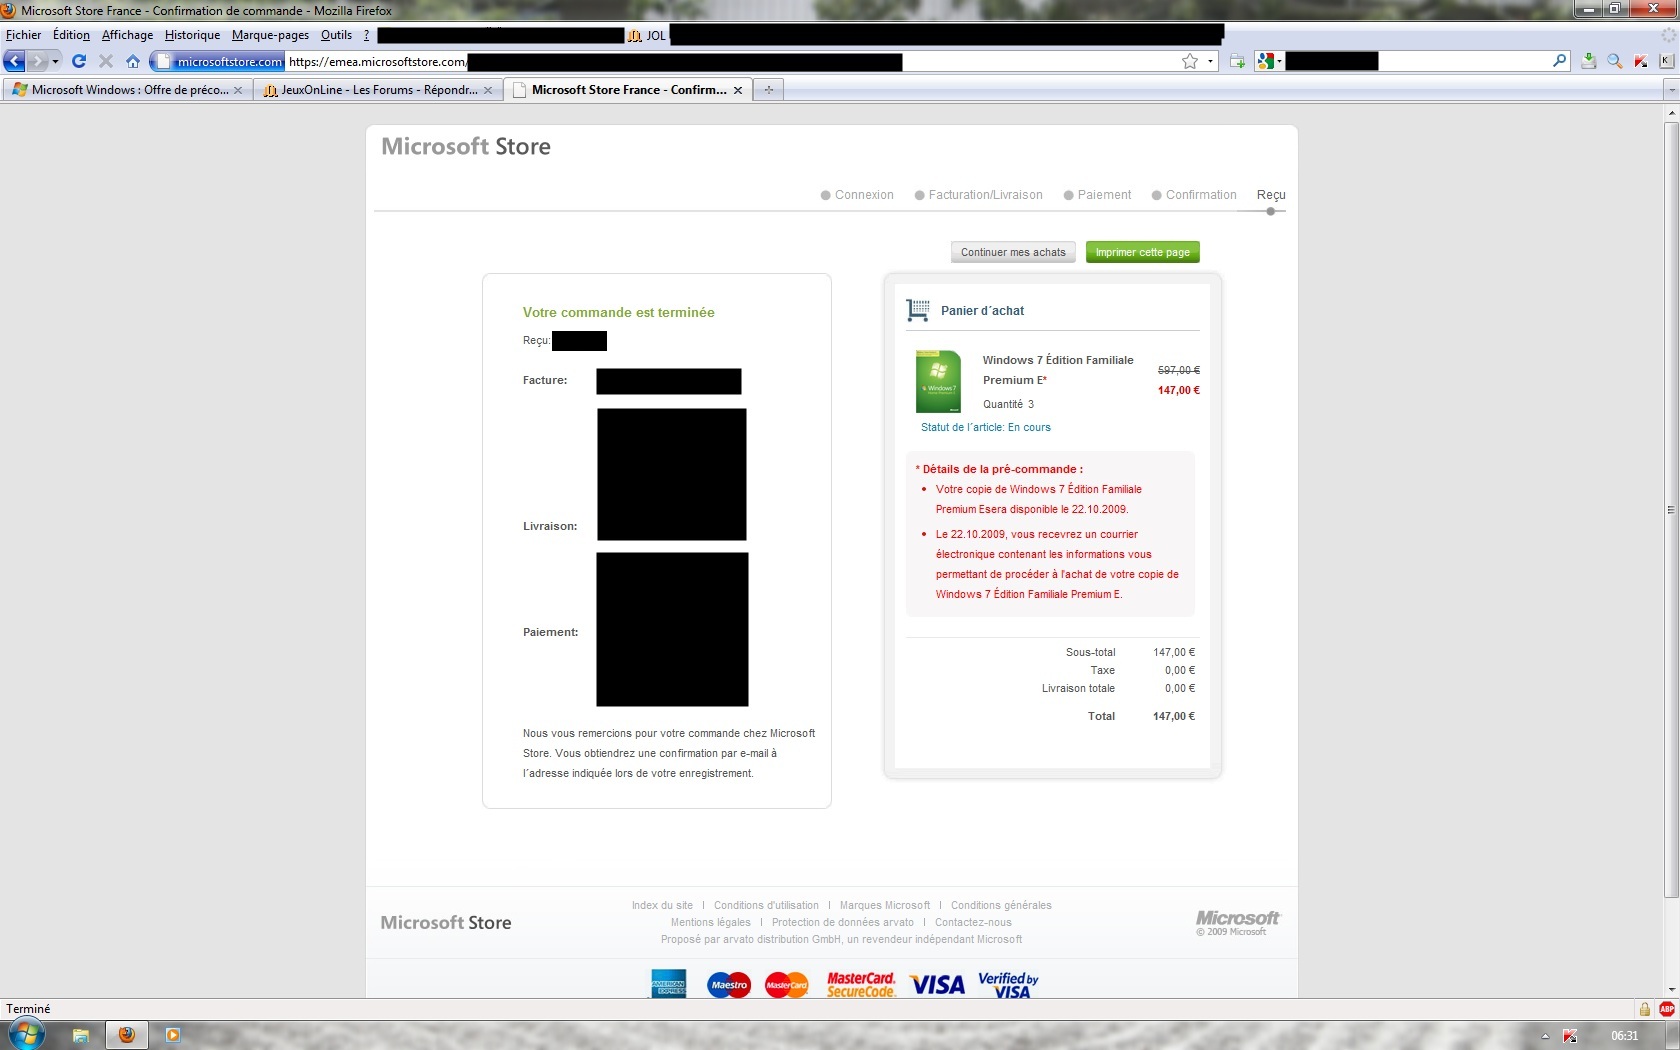
Task: Open the Historique menu
Action: click(192, 35)
